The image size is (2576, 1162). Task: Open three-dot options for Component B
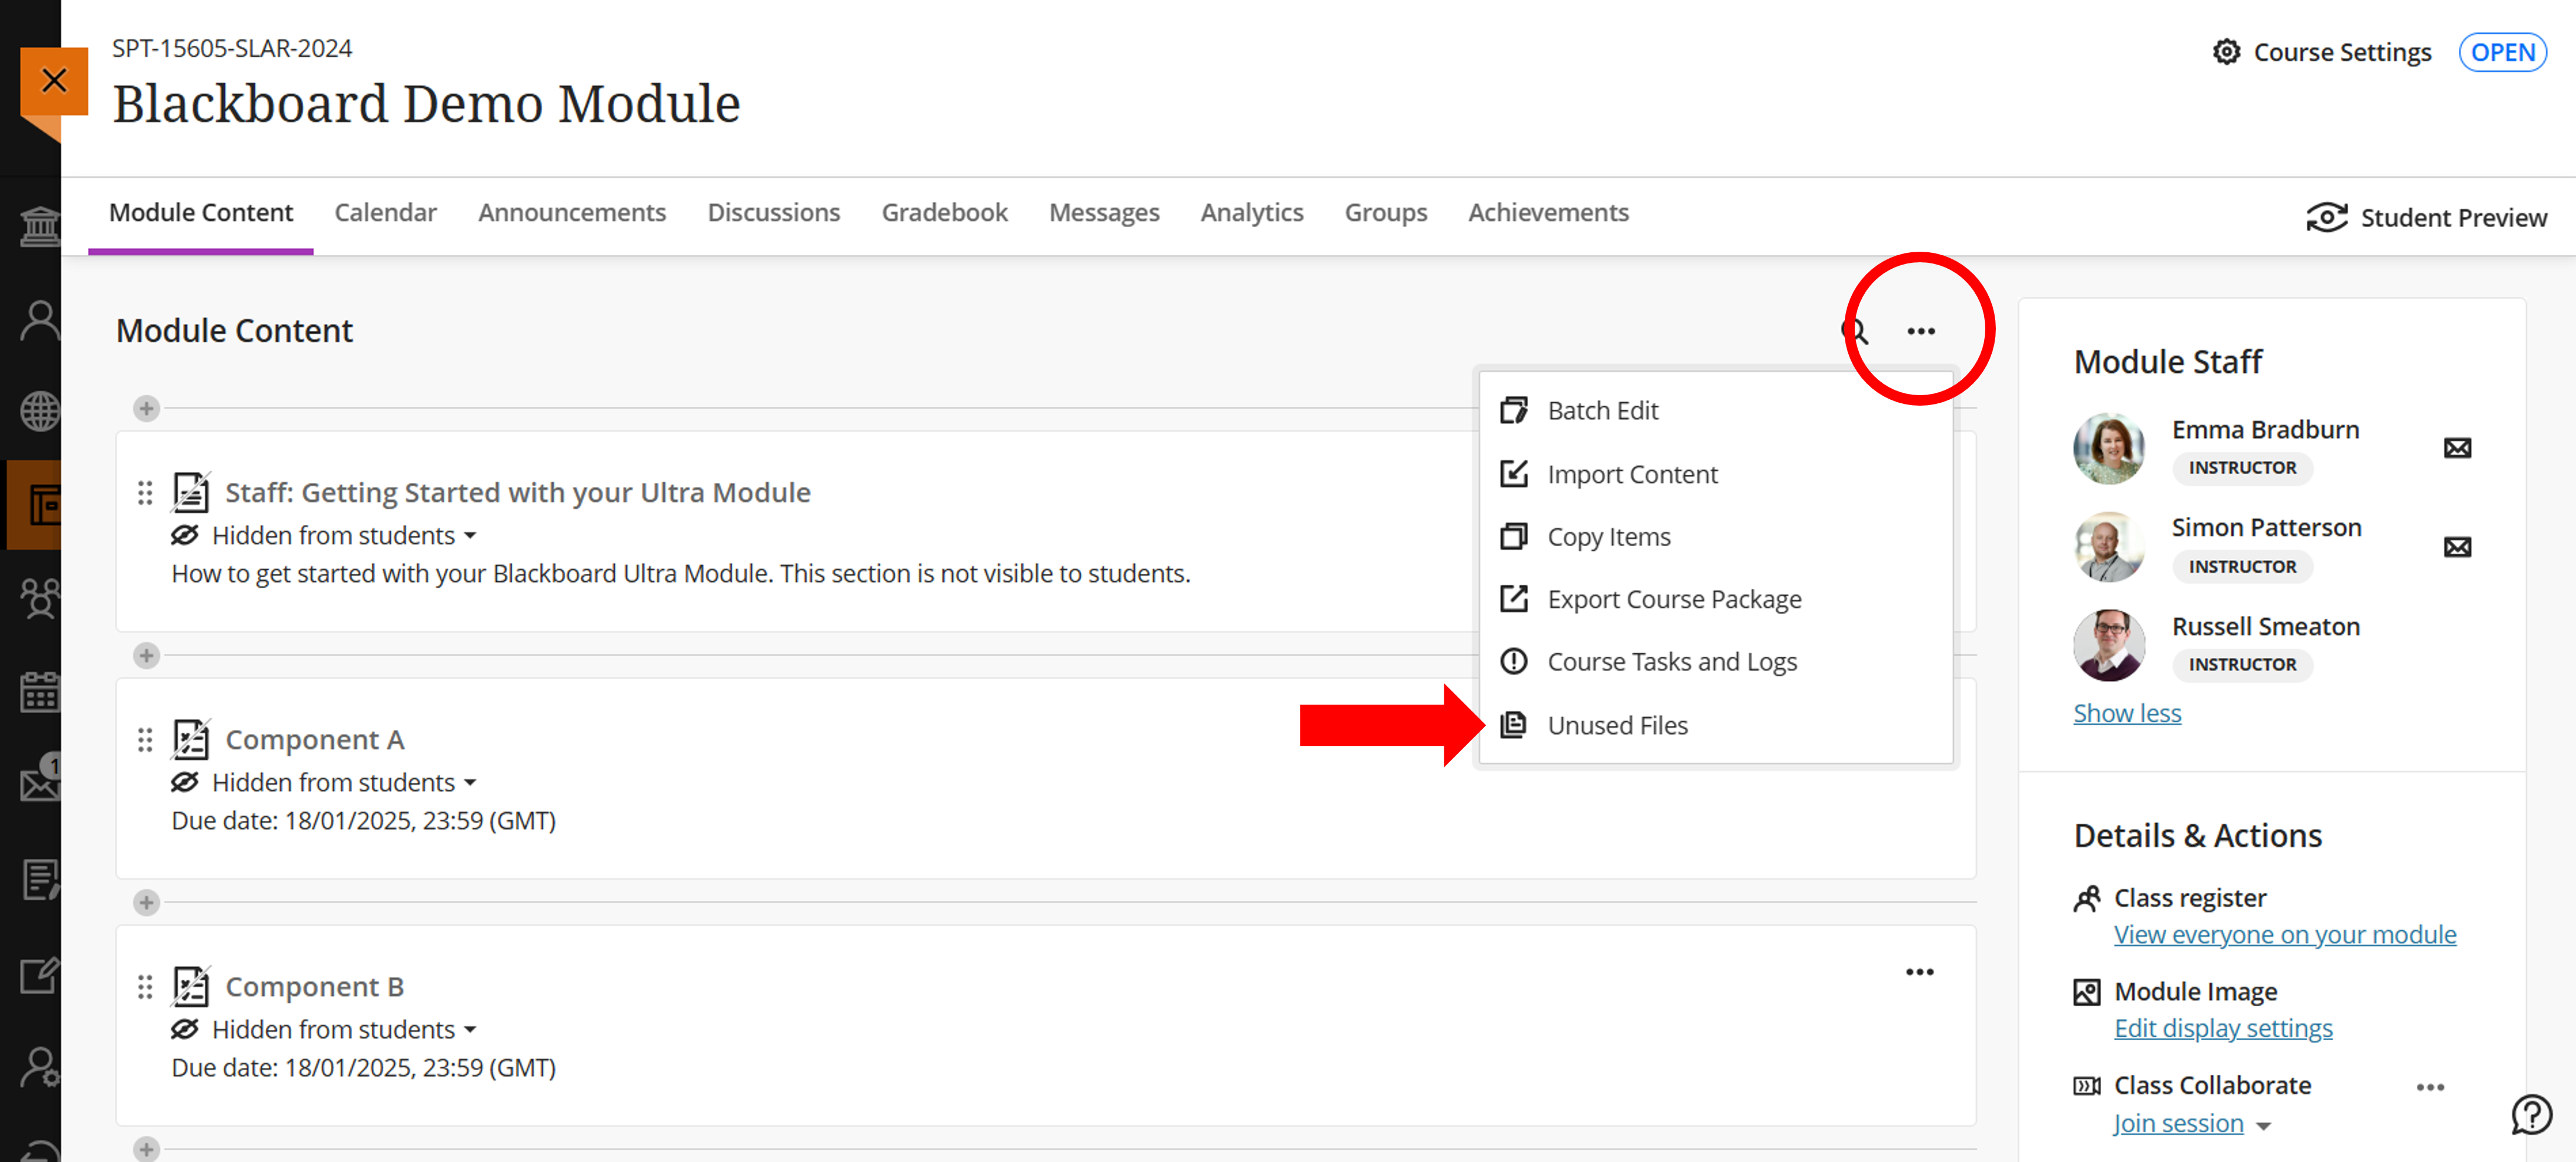coord(1919,972)
